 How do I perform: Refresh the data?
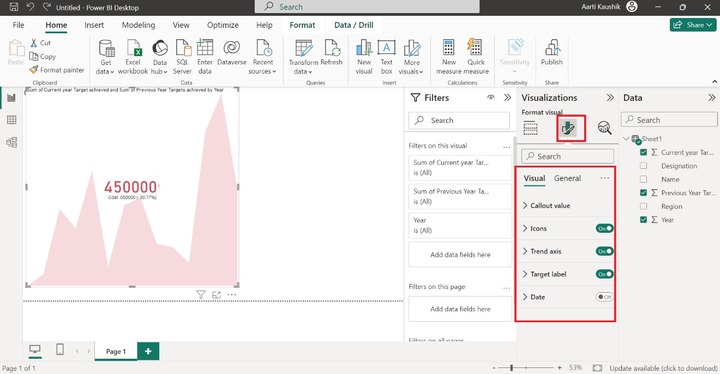(x=332, y=52)
